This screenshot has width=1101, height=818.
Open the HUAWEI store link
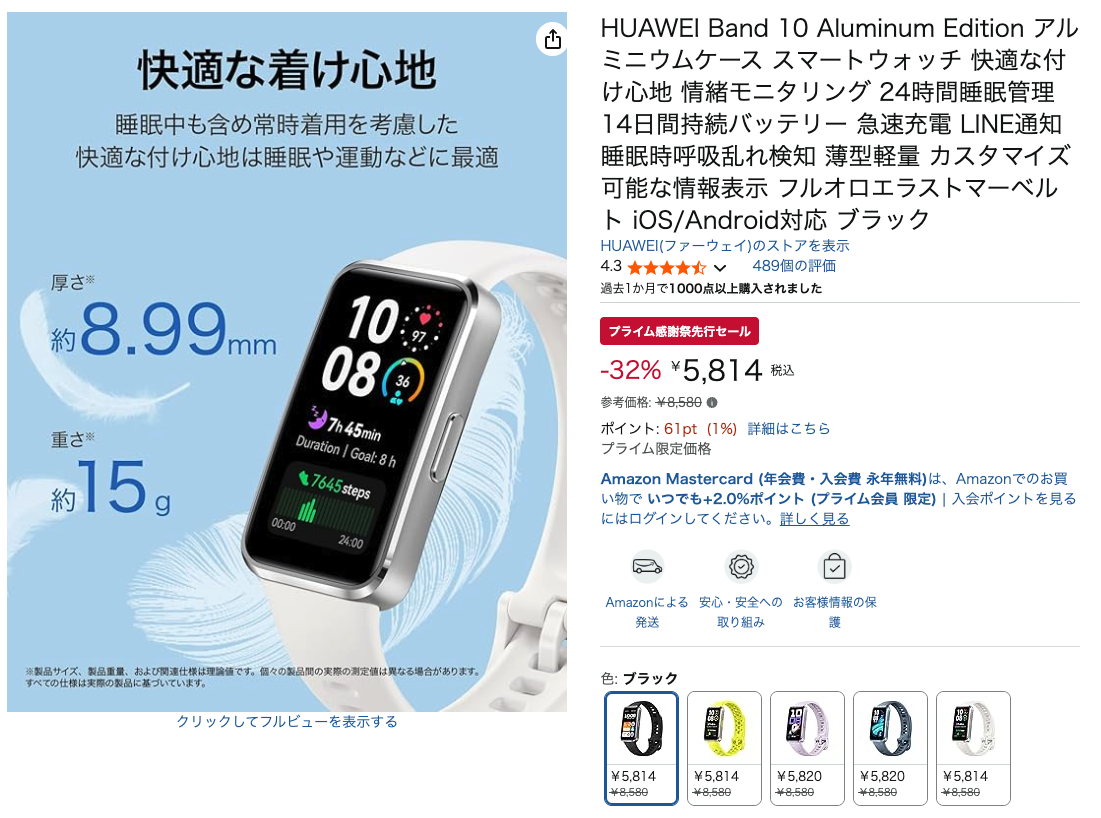(x=725, y=246)
